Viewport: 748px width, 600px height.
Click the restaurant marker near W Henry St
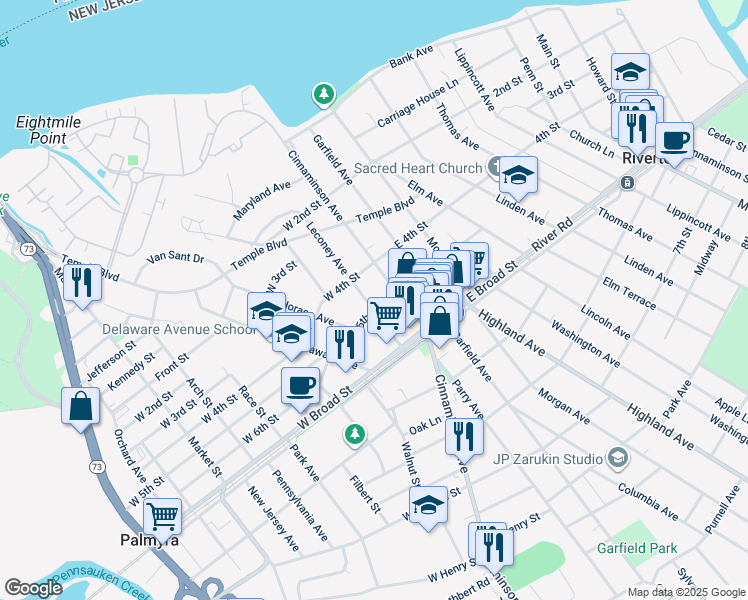click(x=494, y=550)
